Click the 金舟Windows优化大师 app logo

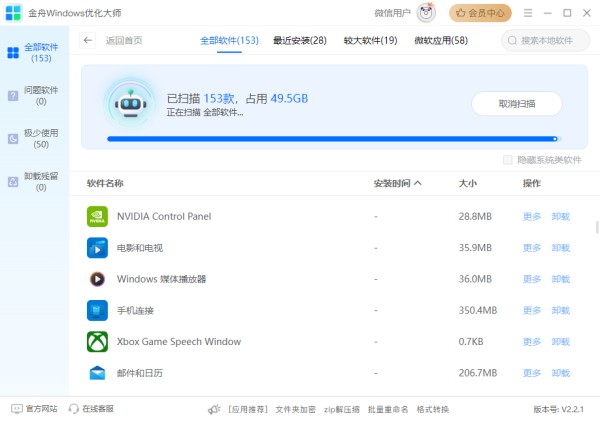point(13,13)
